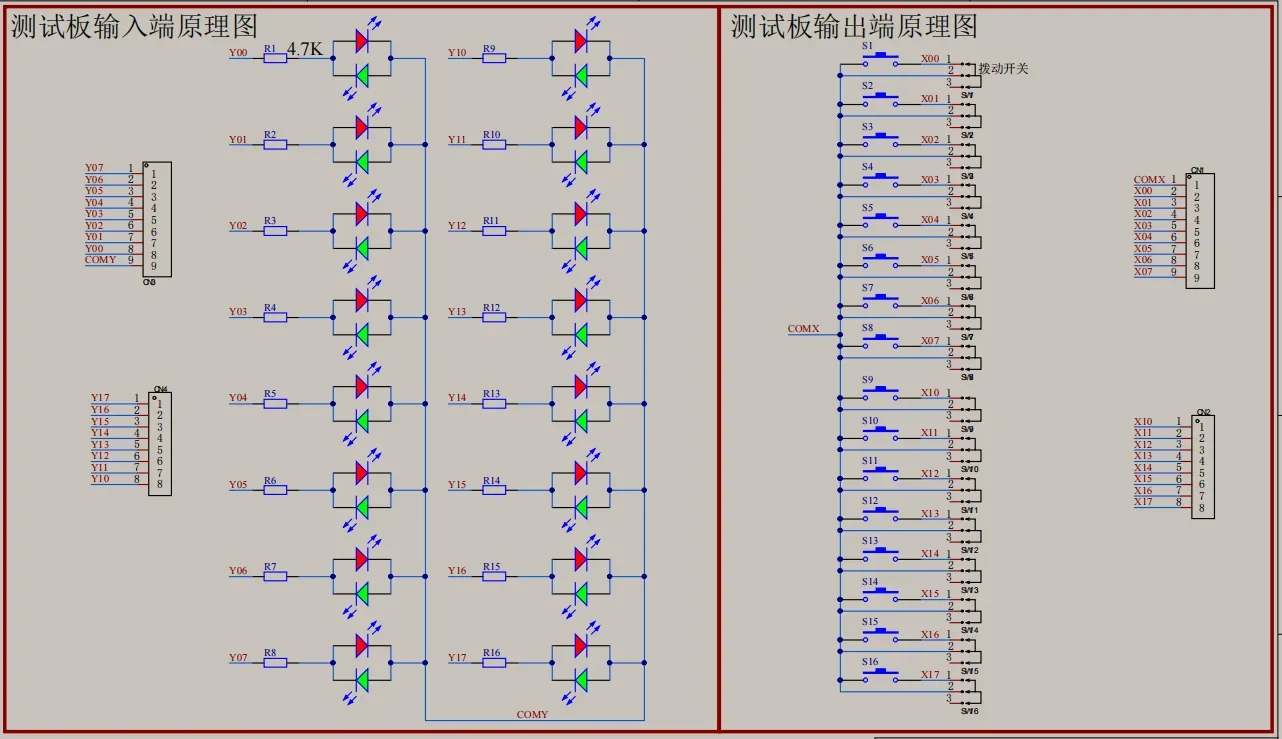Select the 9-pin connector with the COMY pin

(x=157, y=219)
